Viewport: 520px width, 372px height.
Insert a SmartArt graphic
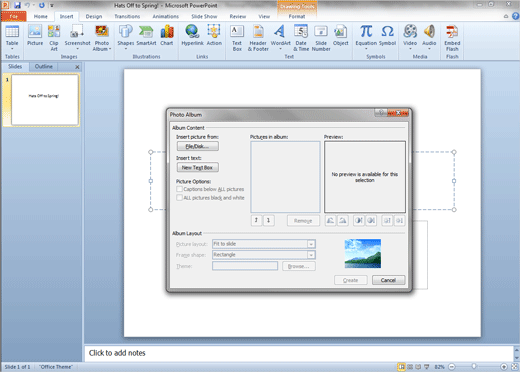[x=146, y=32]
